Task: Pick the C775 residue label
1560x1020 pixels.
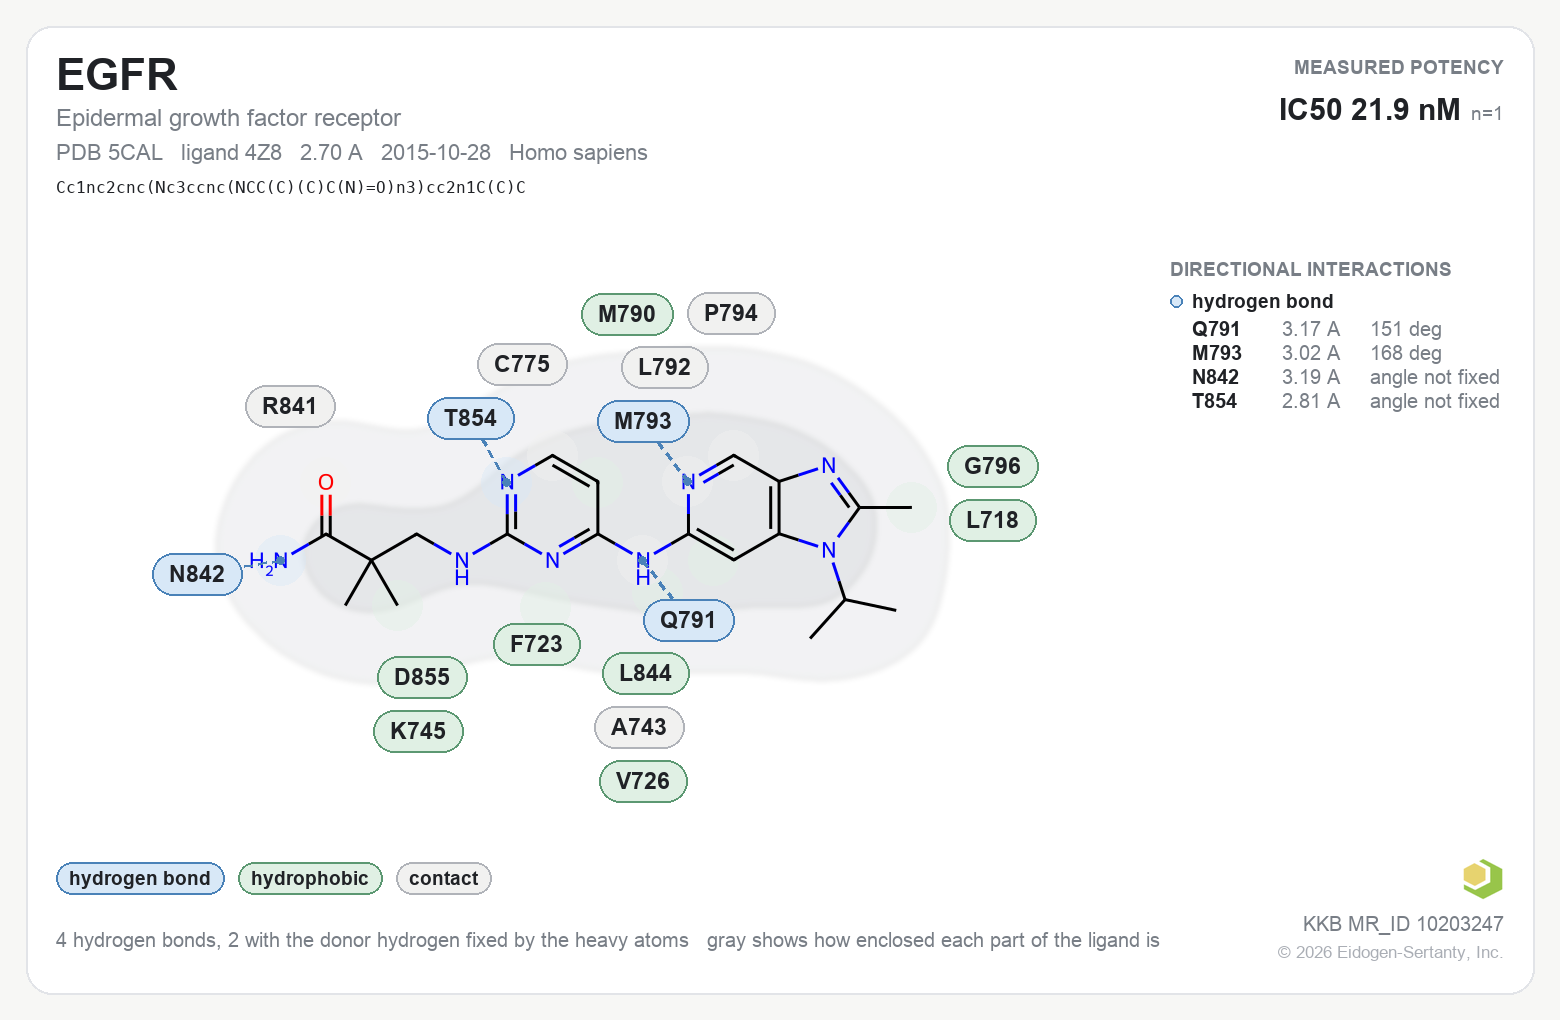Action: [x=522, y=364]
